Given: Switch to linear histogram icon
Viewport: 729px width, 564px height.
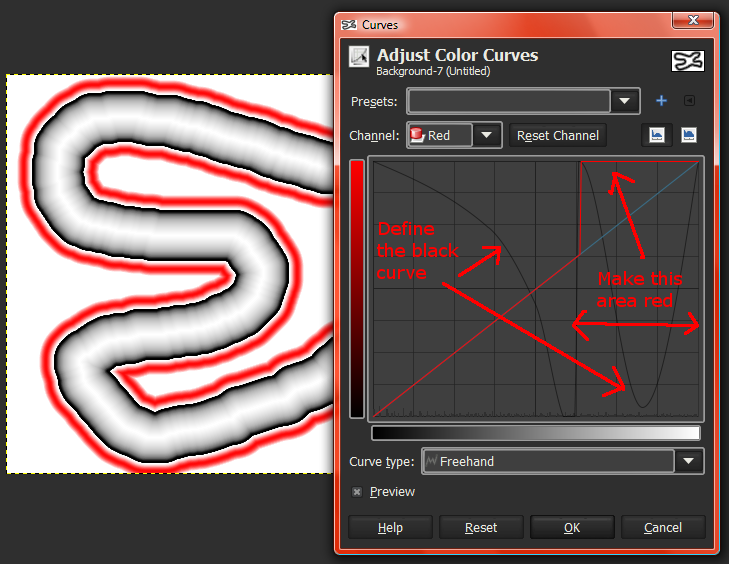Looking at the screenshot, I should click(x=656, y=135).
